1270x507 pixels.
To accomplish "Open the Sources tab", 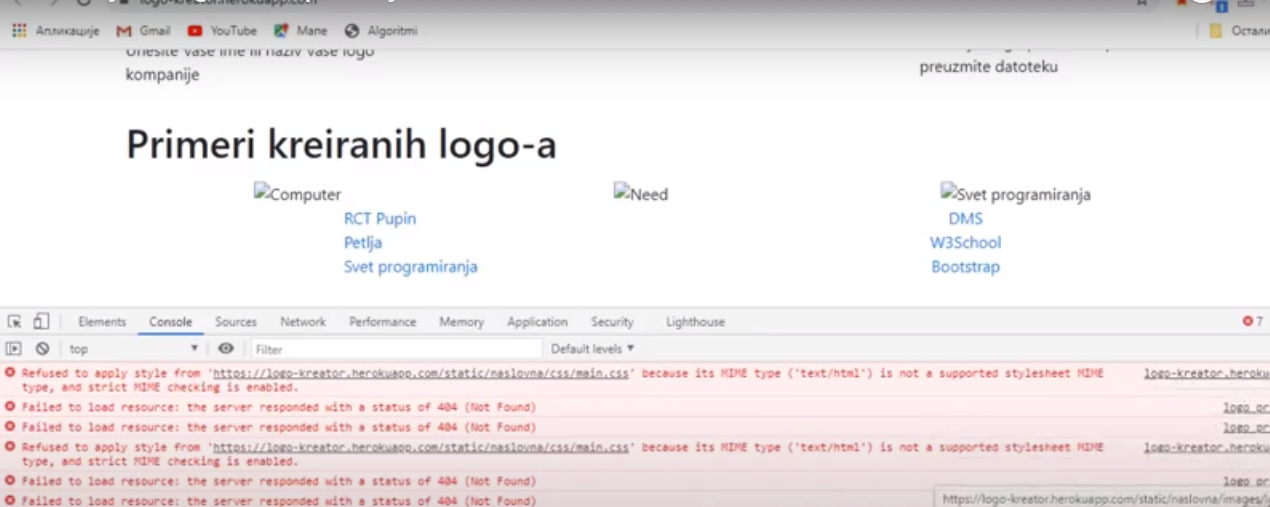I will click(236, 322).
